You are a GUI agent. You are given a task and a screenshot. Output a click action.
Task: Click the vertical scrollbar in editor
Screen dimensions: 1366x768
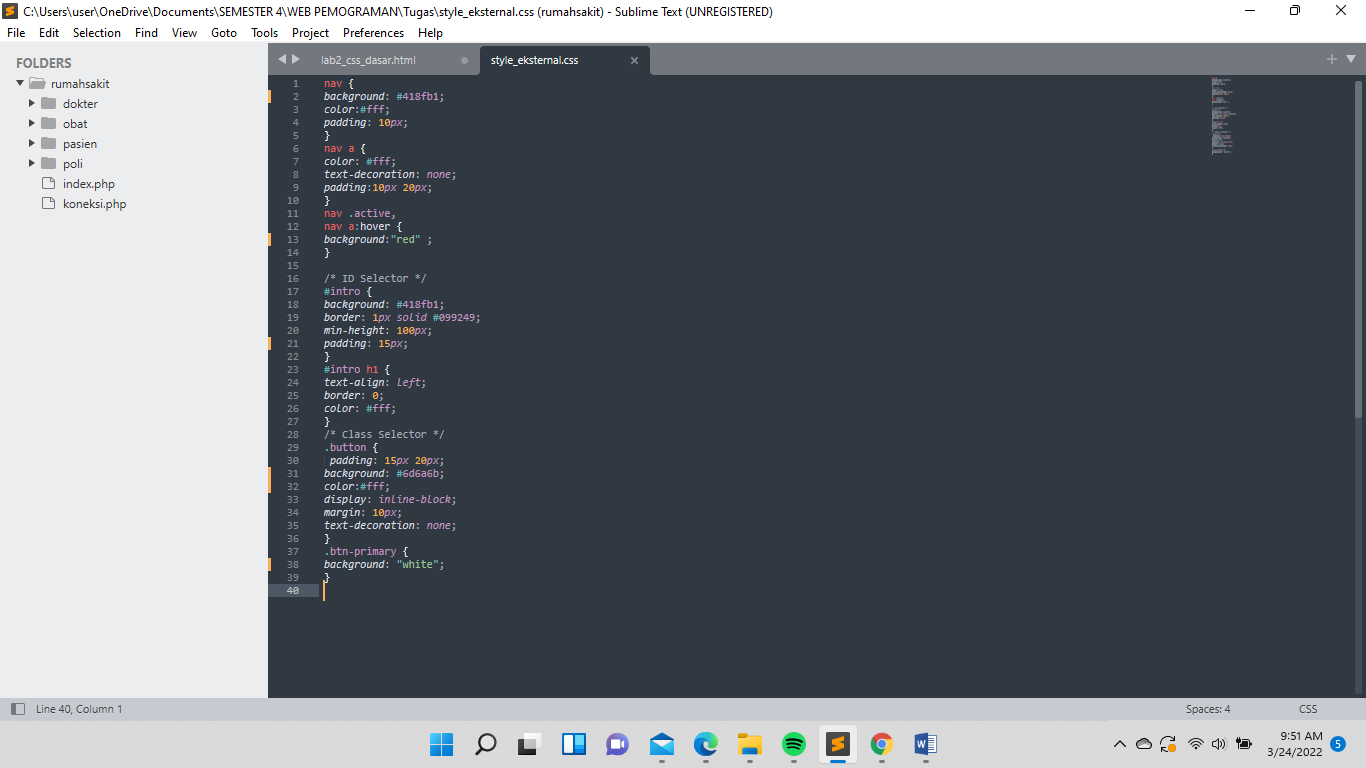pyautogui.click(x=1359, y=250)
